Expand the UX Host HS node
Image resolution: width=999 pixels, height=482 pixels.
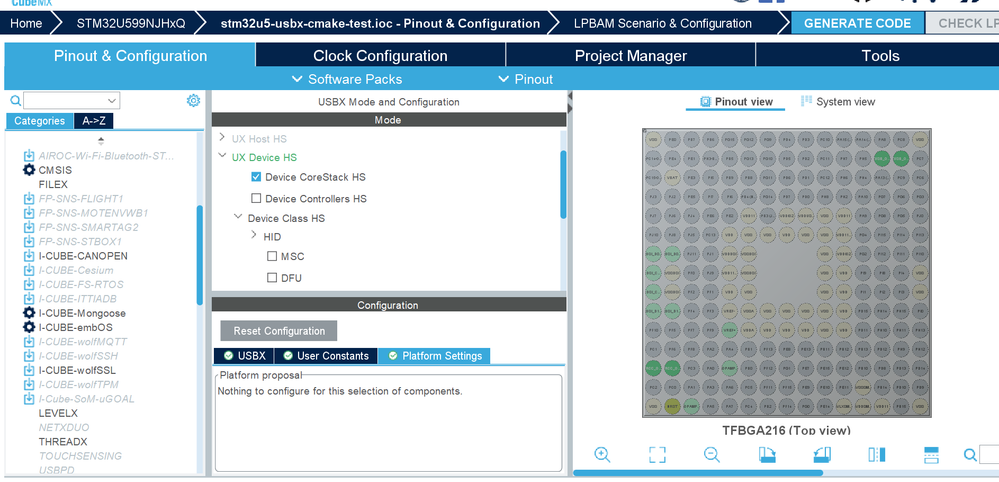222,138
